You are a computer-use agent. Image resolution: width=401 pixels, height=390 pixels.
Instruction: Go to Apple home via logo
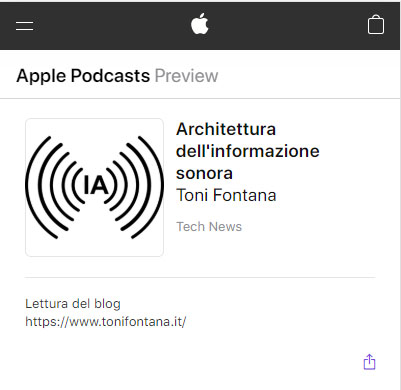point(200,24)
